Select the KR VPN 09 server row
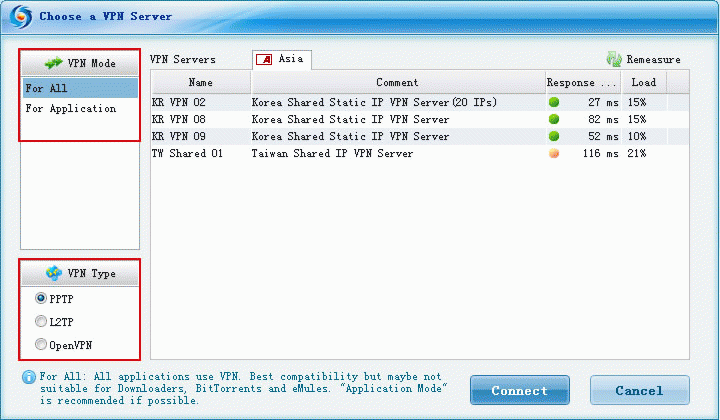 (x=420, y=136)
